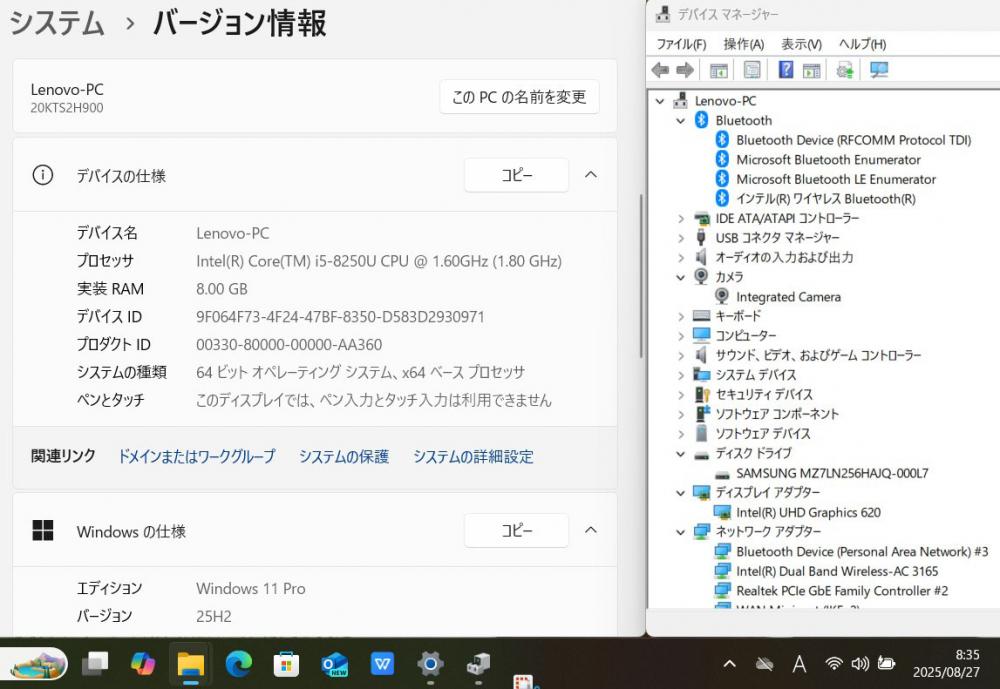Open ドメインまたはワークグループ link
Viewport: 1000px width, 689px height.
197,456
